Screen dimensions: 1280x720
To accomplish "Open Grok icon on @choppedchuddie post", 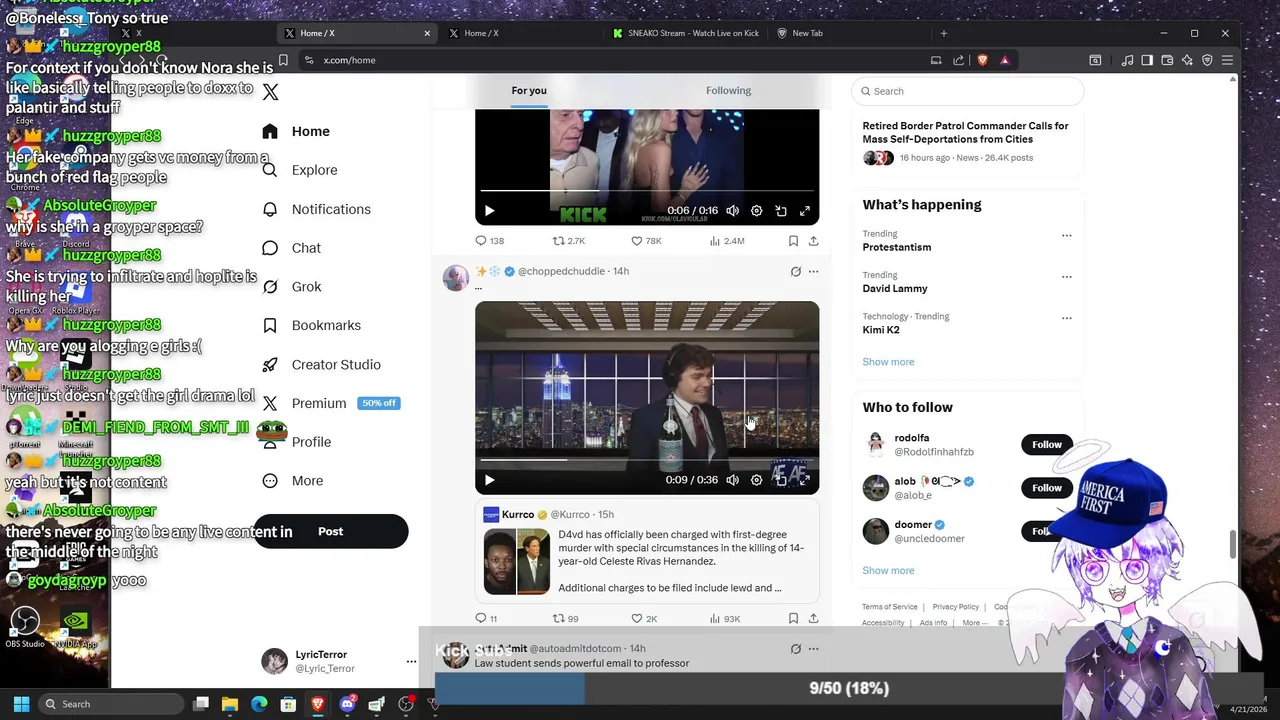I will 795,271.
